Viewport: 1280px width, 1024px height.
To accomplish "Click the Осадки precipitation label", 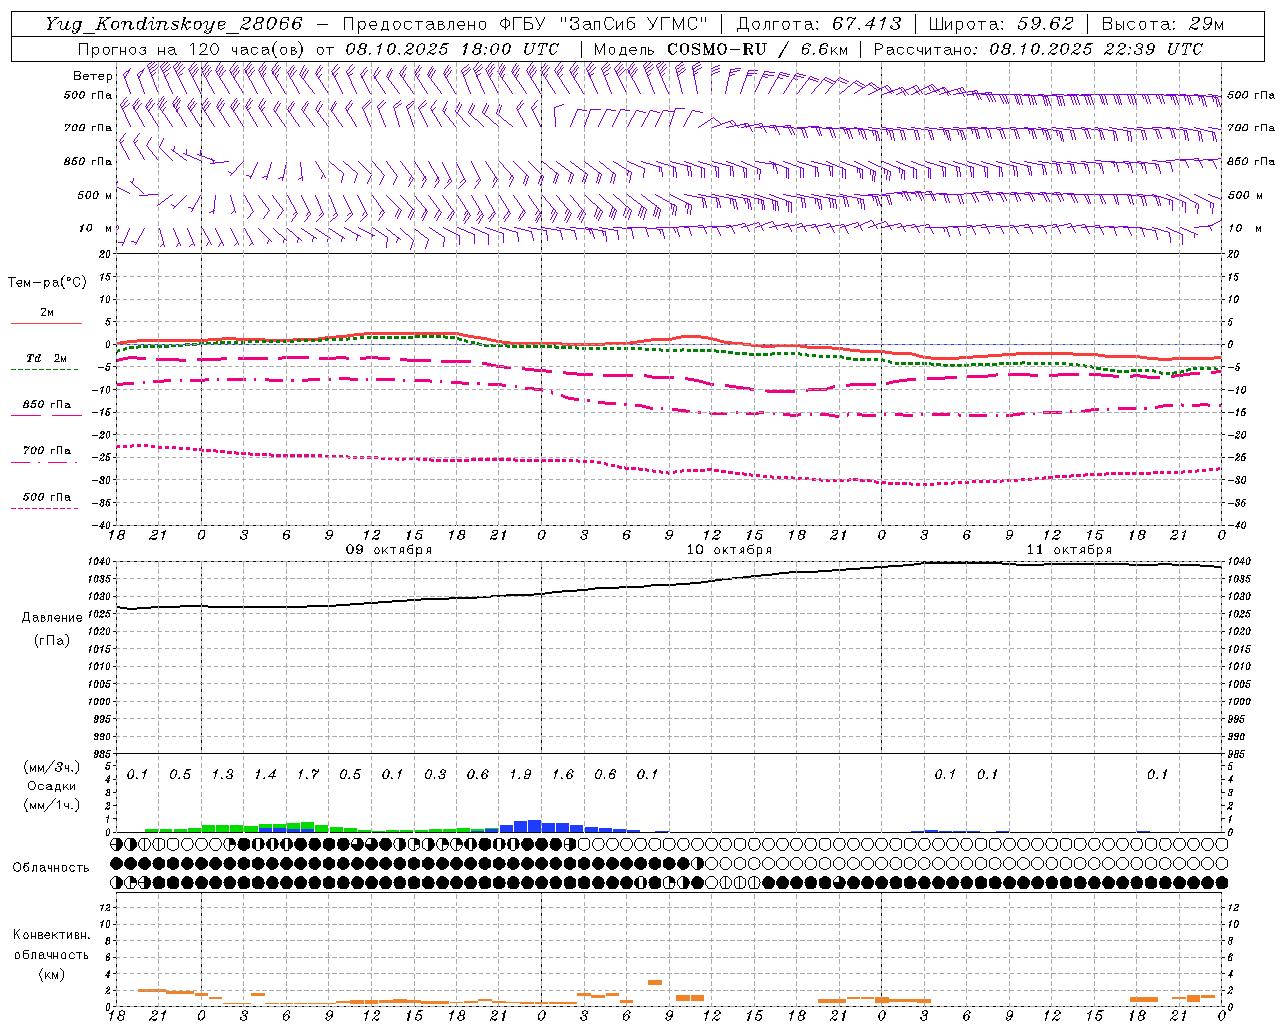I will coord(52,786).
